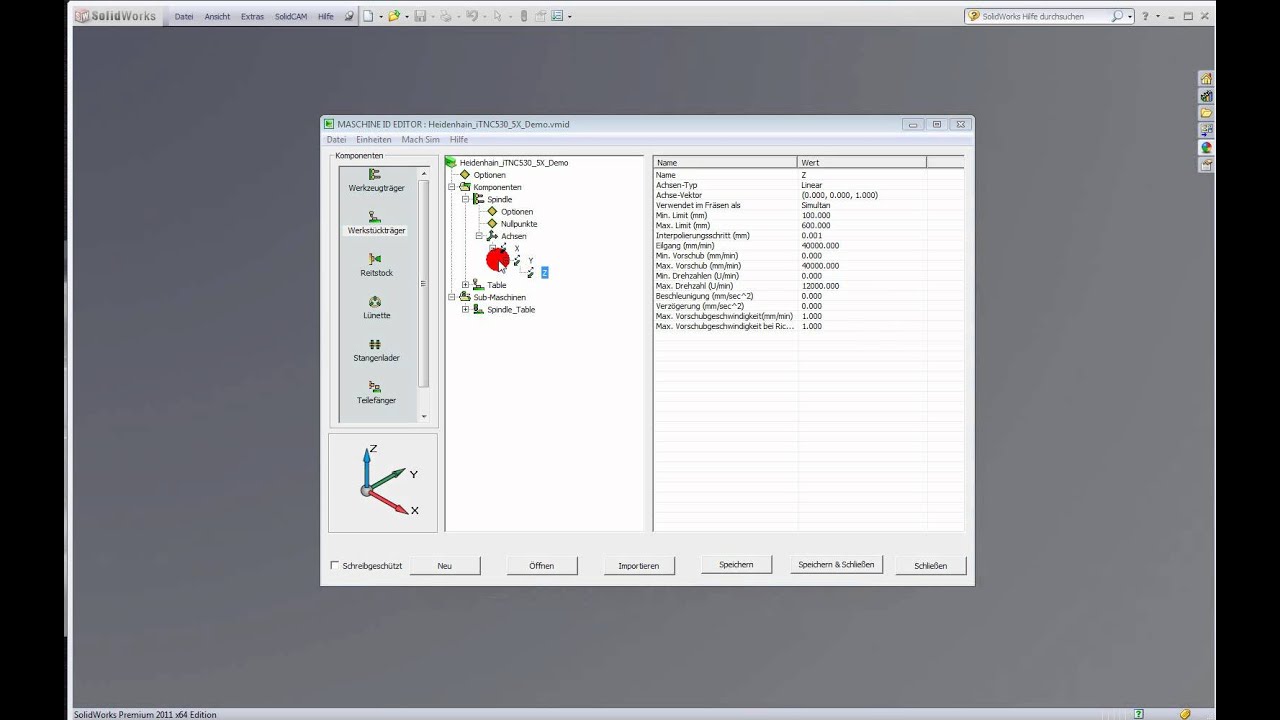1280x720 pixels.
Task: Select the Teilefänger component icon
Action: click(x=375, y=386)
